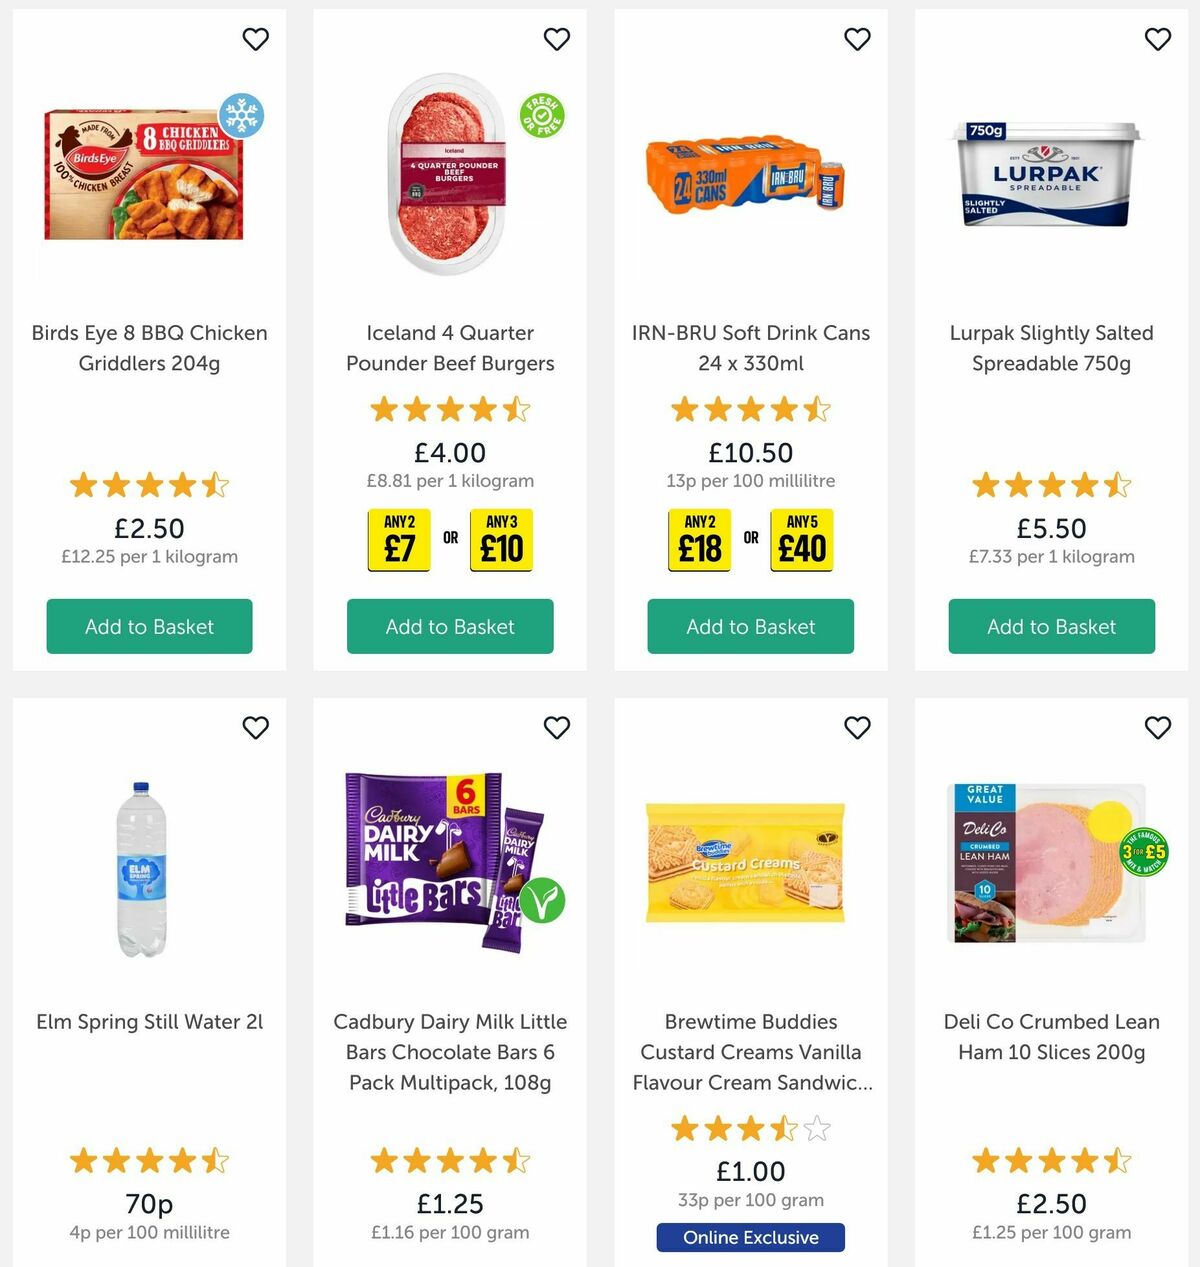Click the wishlist heart on Quarter Pounder Beef Burgers
This screenshot has width=1200, height=1267.
[x=557, y=39]
